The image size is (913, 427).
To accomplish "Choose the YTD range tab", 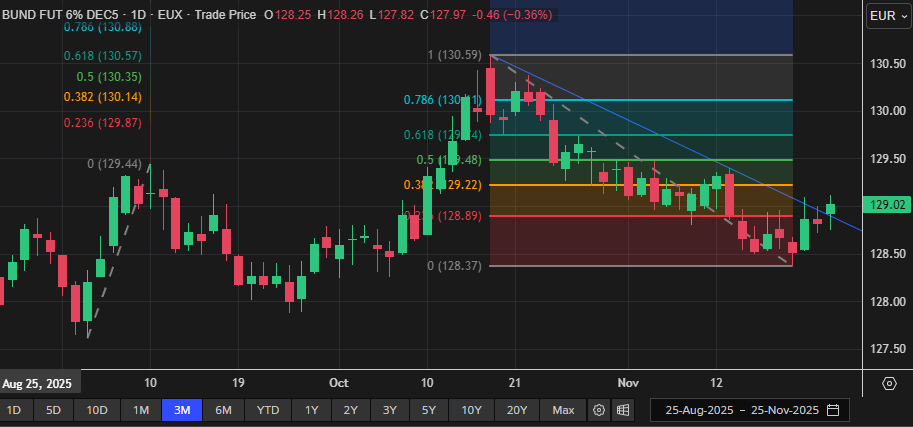I will click(267, 410).
